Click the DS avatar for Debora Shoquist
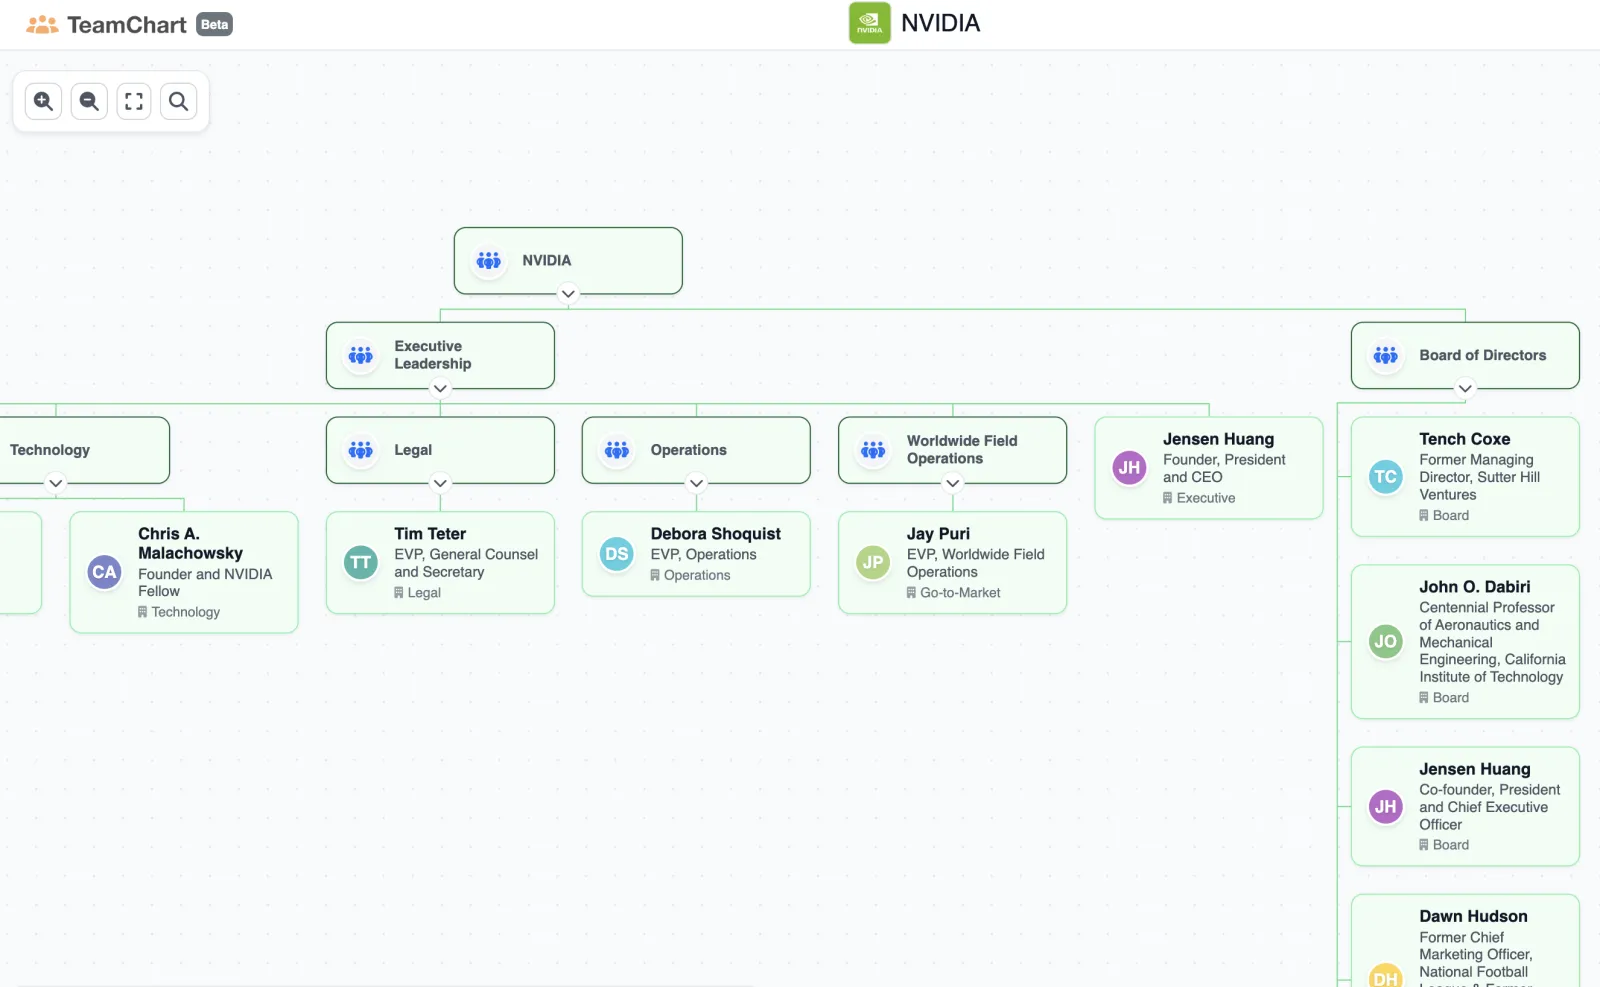 click(617, 554)
